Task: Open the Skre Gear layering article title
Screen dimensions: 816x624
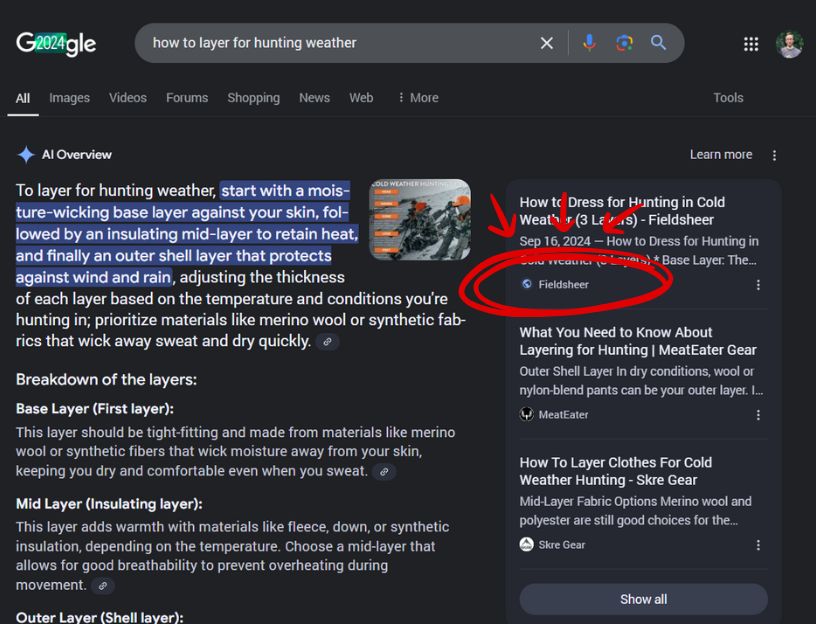Action: click(x=616, y=471)
